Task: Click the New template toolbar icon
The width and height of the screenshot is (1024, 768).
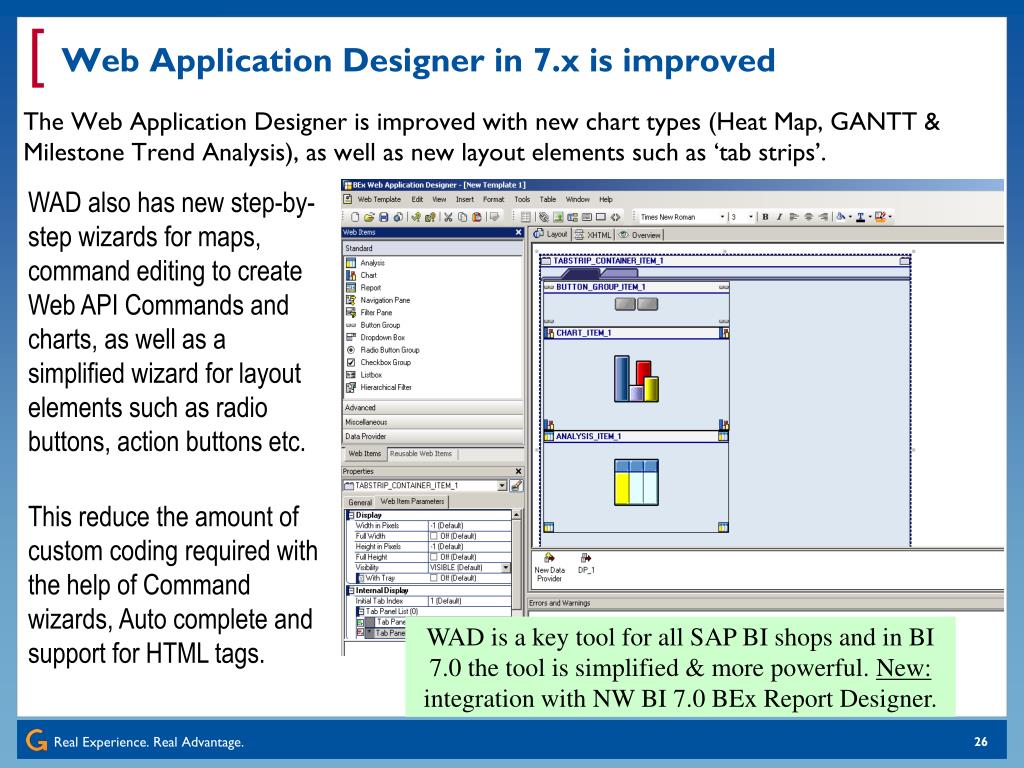Action: pyautogui.click(x=355, y=217)
